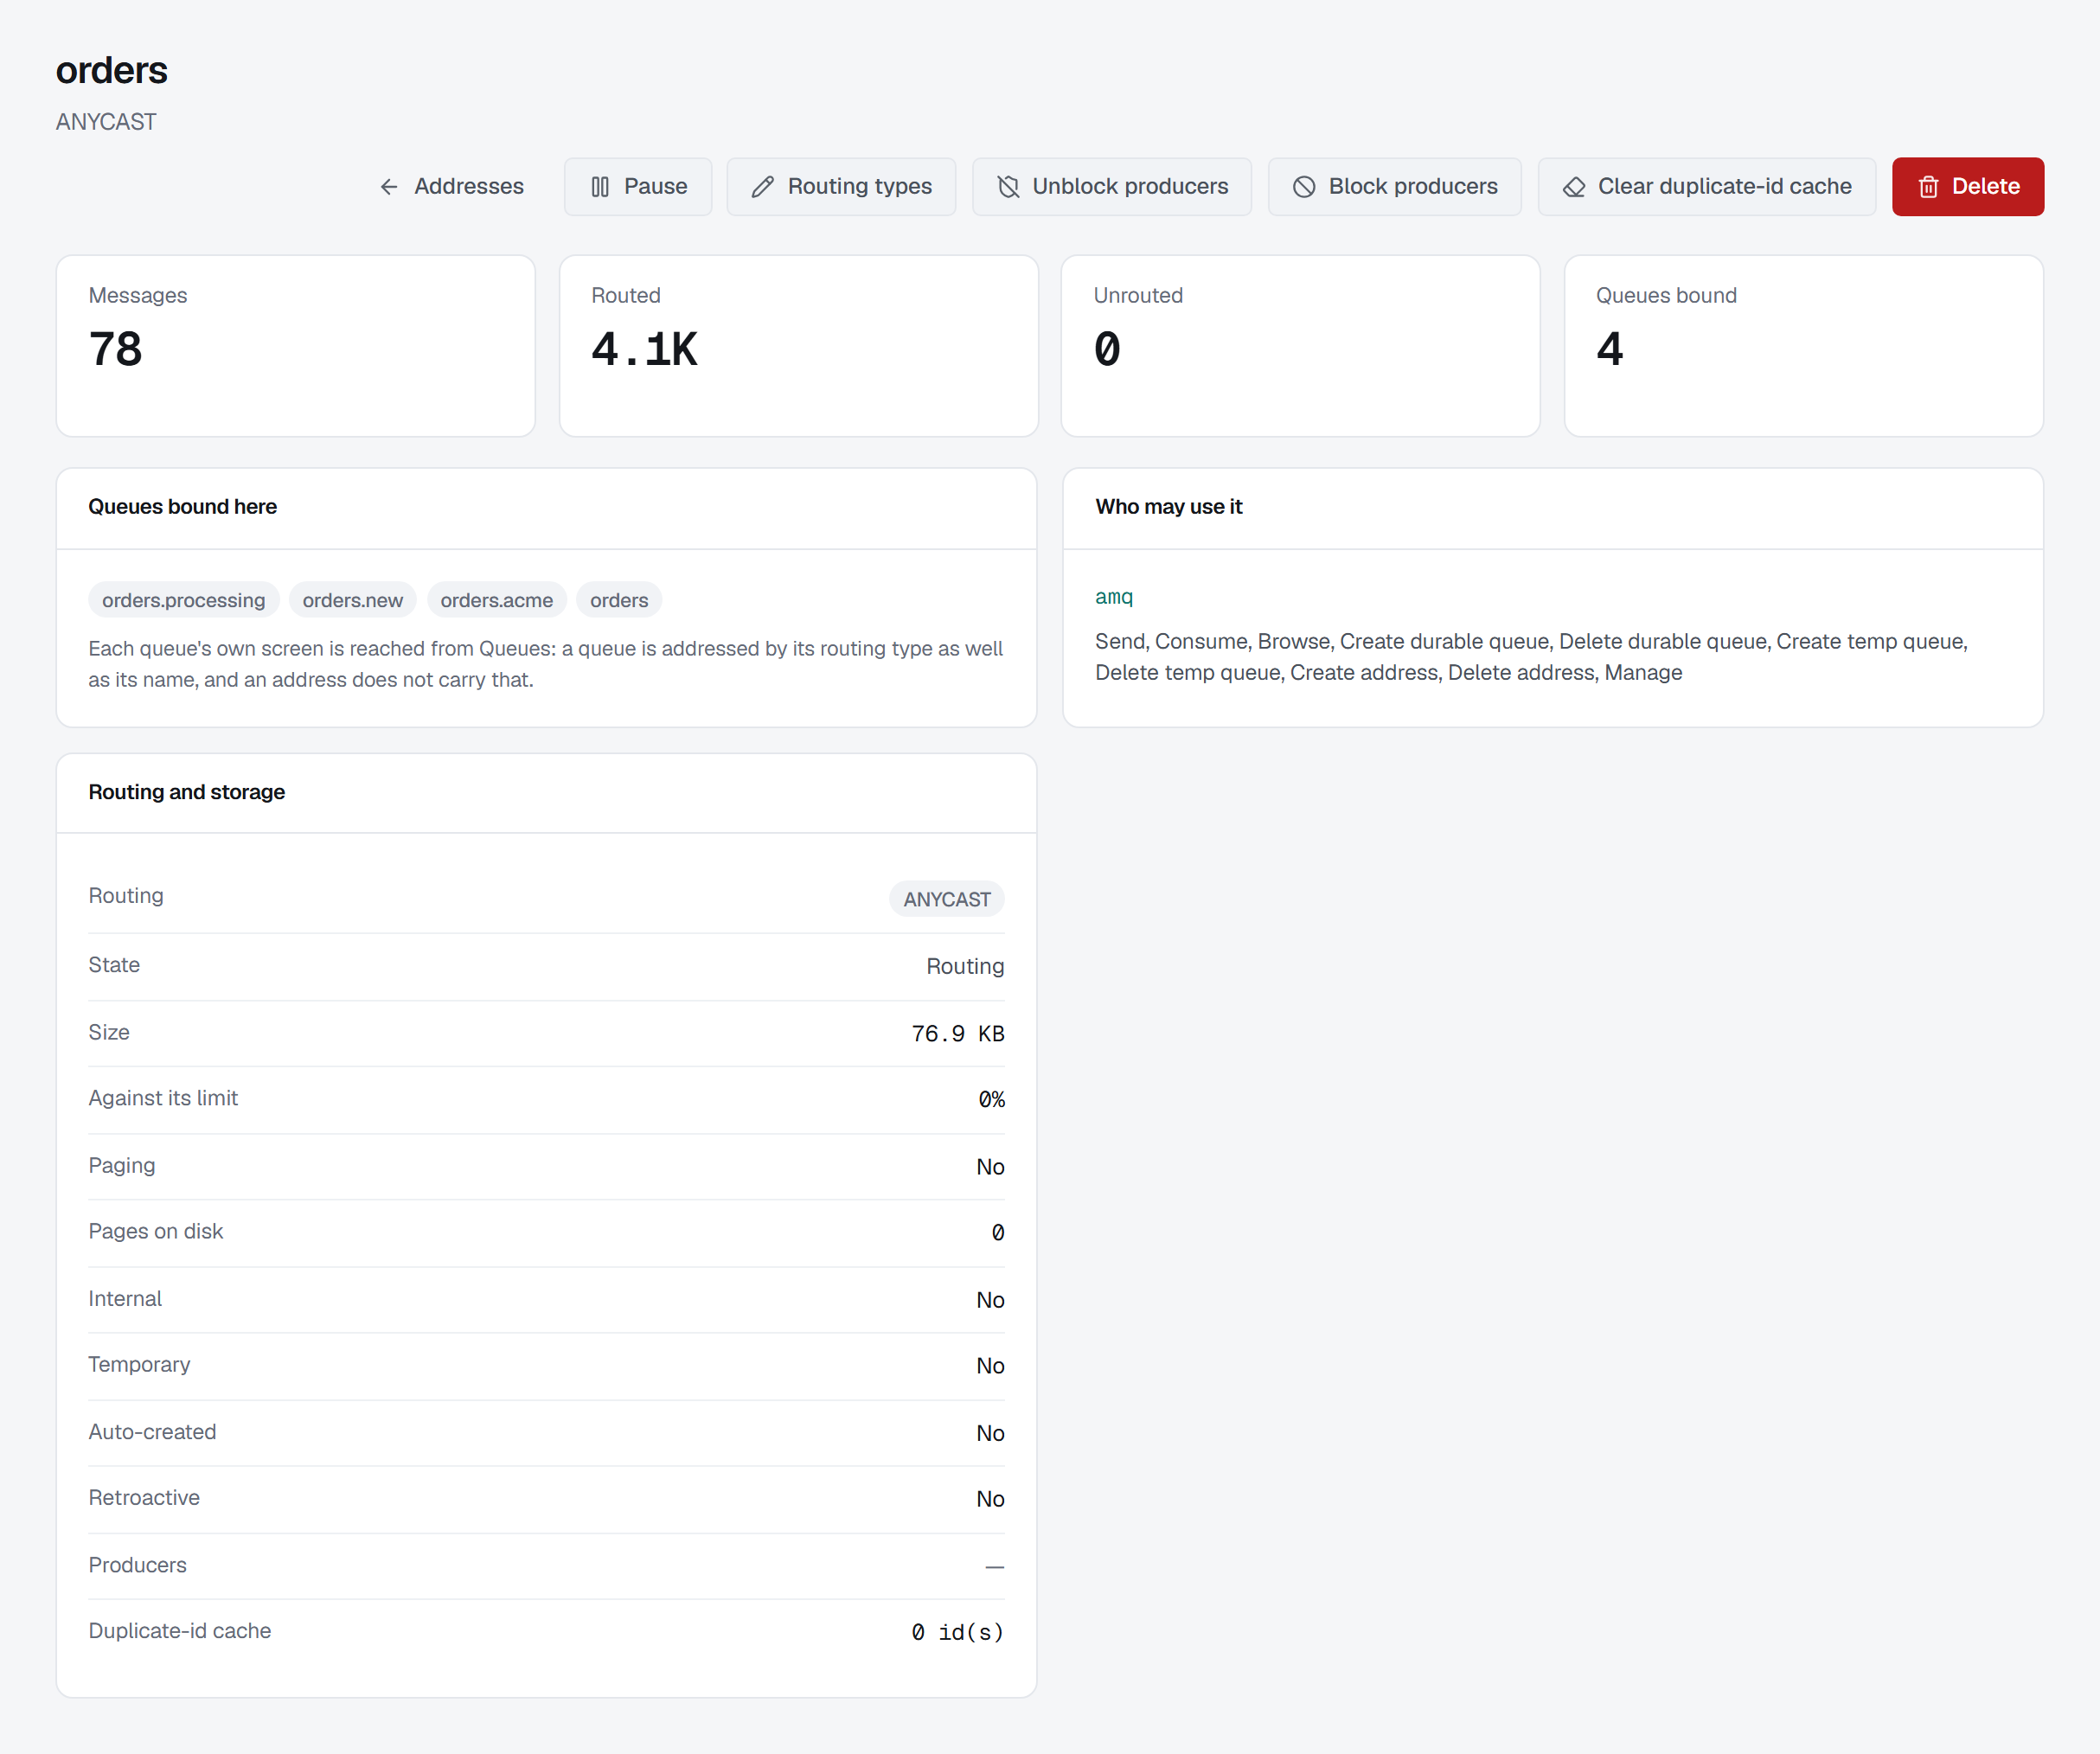2100x1754 pixels.
Task: Click the shield-off icon on Unblock producers
Action: tap(1008, 187)
